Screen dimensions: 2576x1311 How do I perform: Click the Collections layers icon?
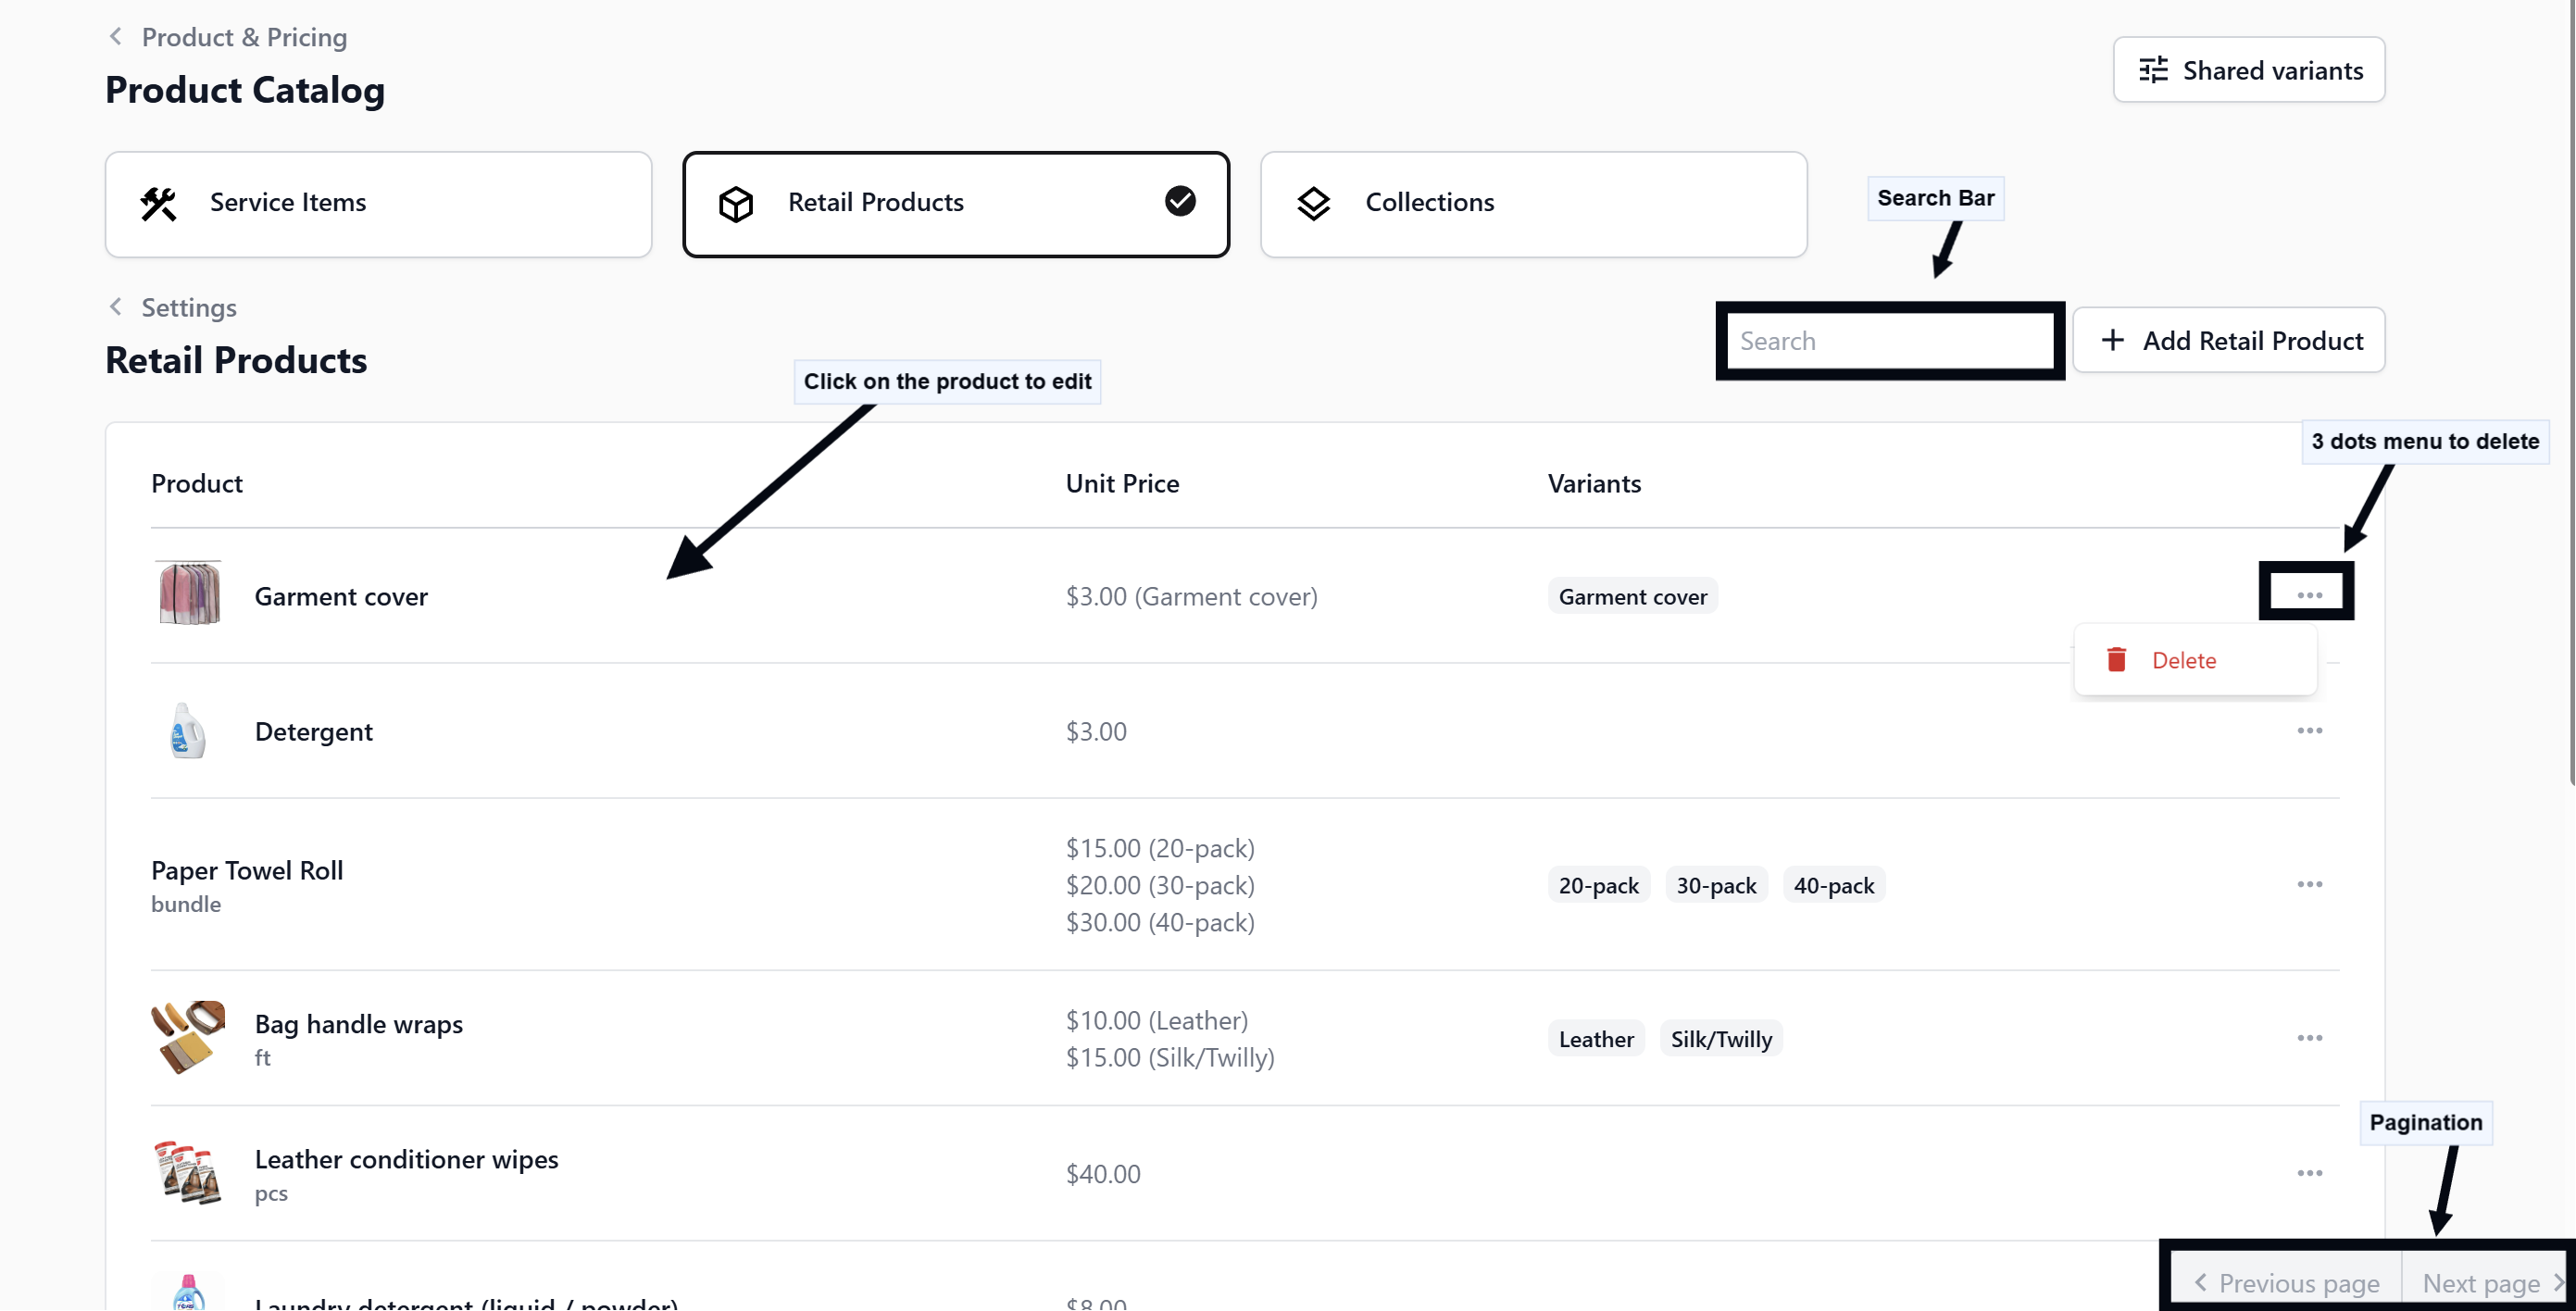1313,204
